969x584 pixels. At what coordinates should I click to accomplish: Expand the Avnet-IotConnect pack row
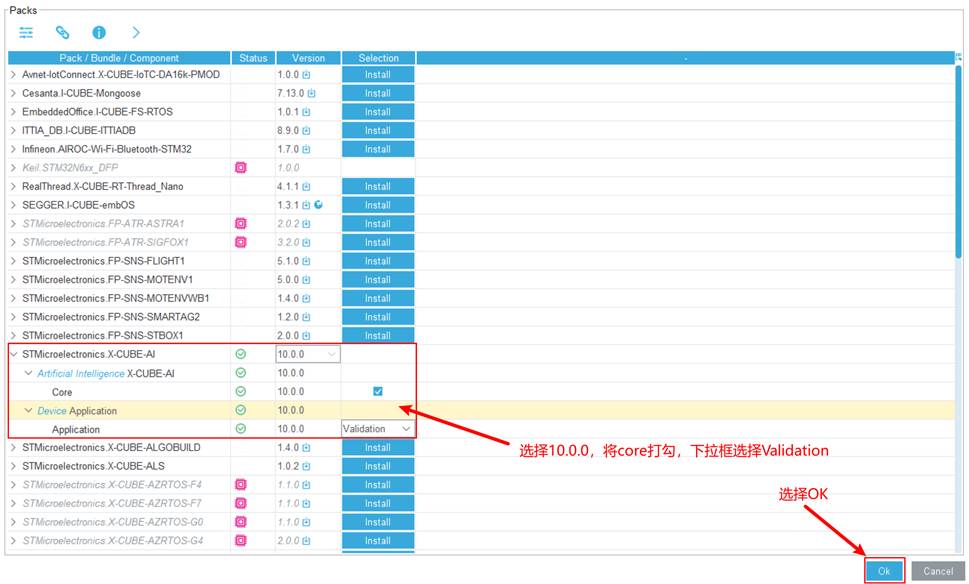(x=14, y=75)
